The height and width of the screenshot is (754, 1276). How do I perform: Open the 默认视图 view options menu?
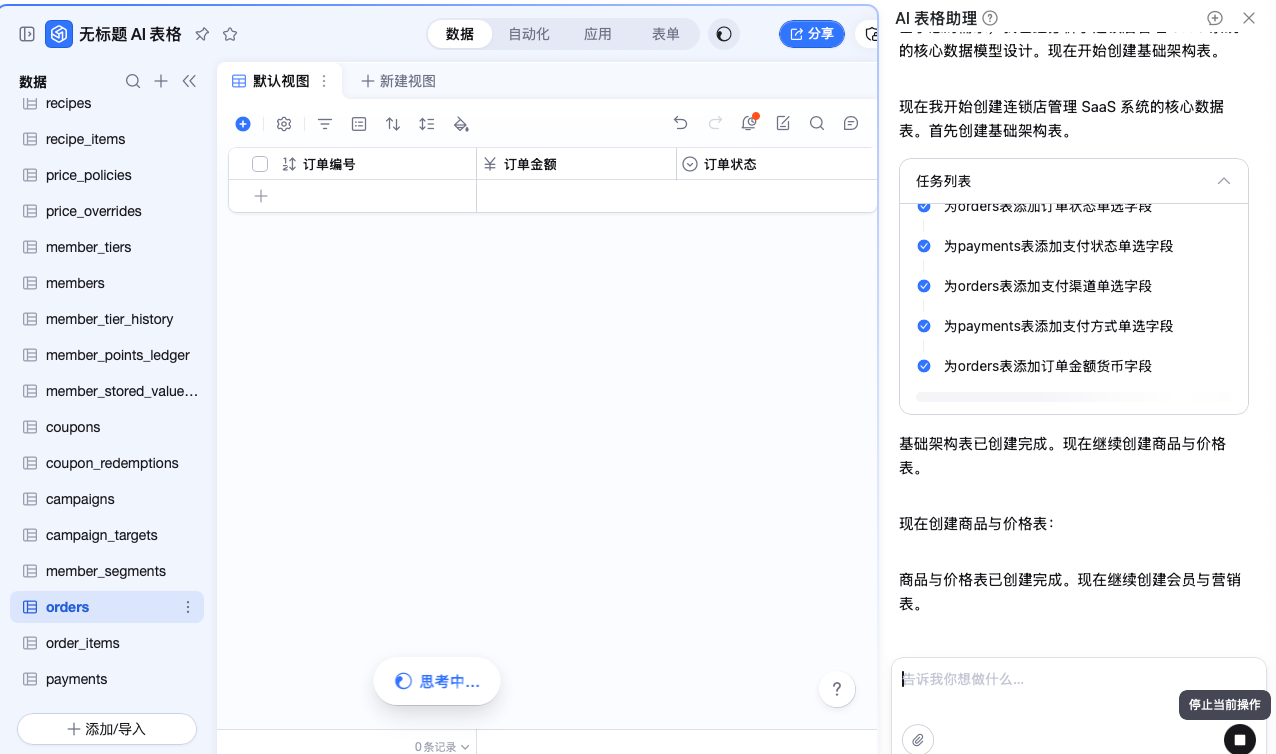tap(324, 81)
